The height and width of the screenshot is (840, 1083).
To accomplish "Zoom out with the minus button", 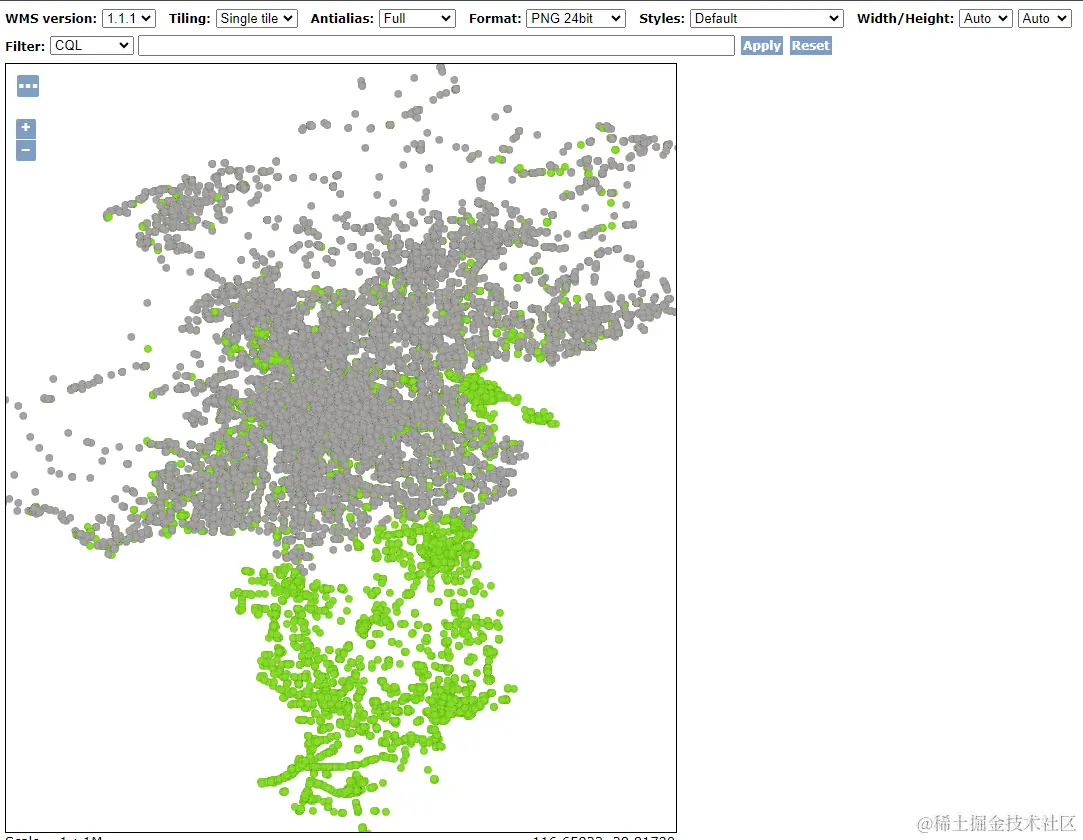I will click(x=26, y=150).
